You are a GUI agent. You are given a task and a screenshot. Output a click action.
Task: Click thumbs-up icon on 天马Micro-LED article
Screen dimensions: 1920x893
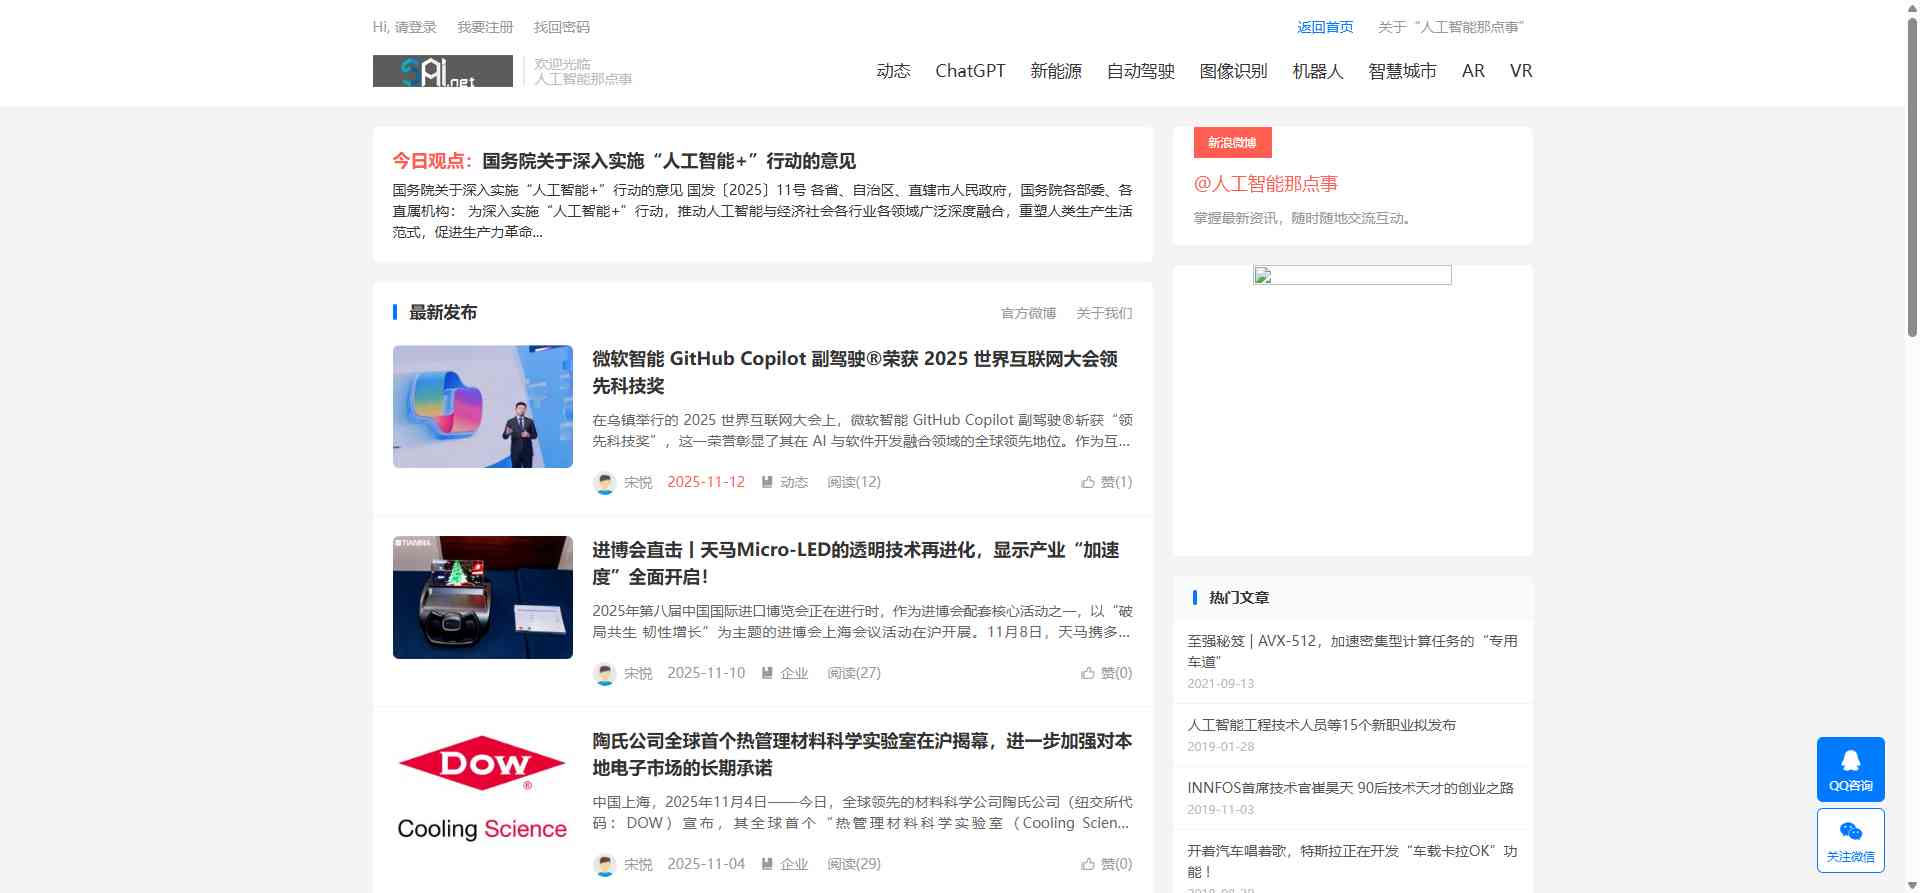pyautogui.click(x=1088, y=673)
